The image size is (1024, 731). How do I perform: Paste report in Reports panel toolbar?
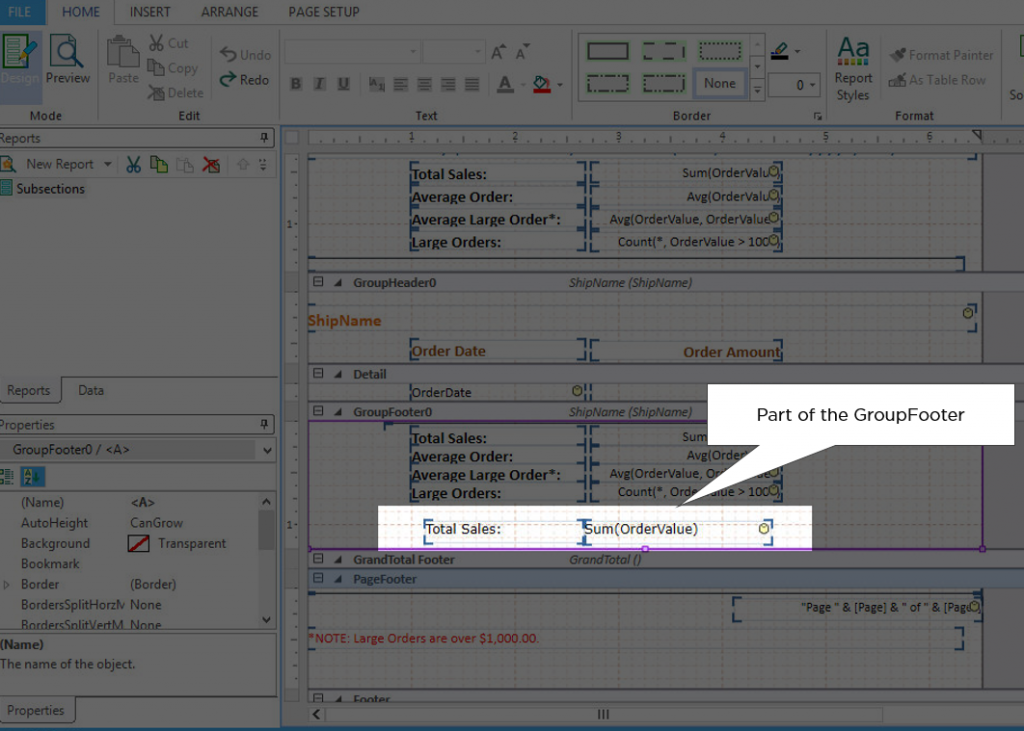[185, 165]
